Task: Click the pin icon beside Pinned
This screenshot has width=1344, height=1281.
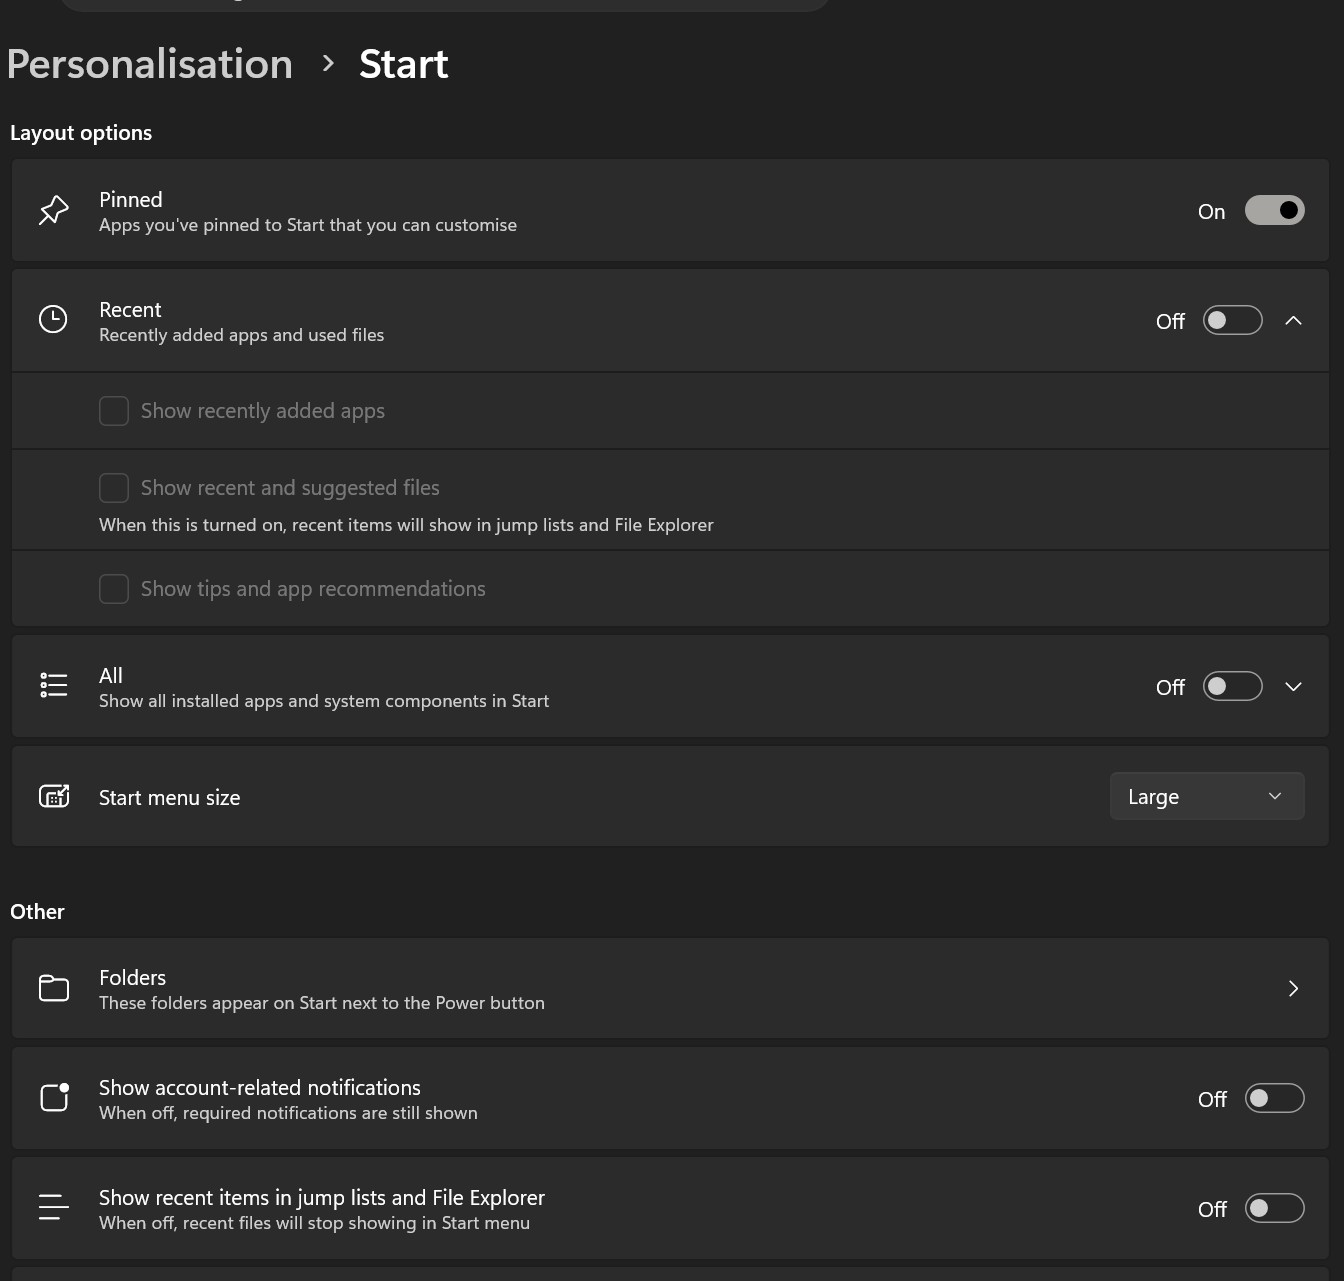Action: coord(53,211)
